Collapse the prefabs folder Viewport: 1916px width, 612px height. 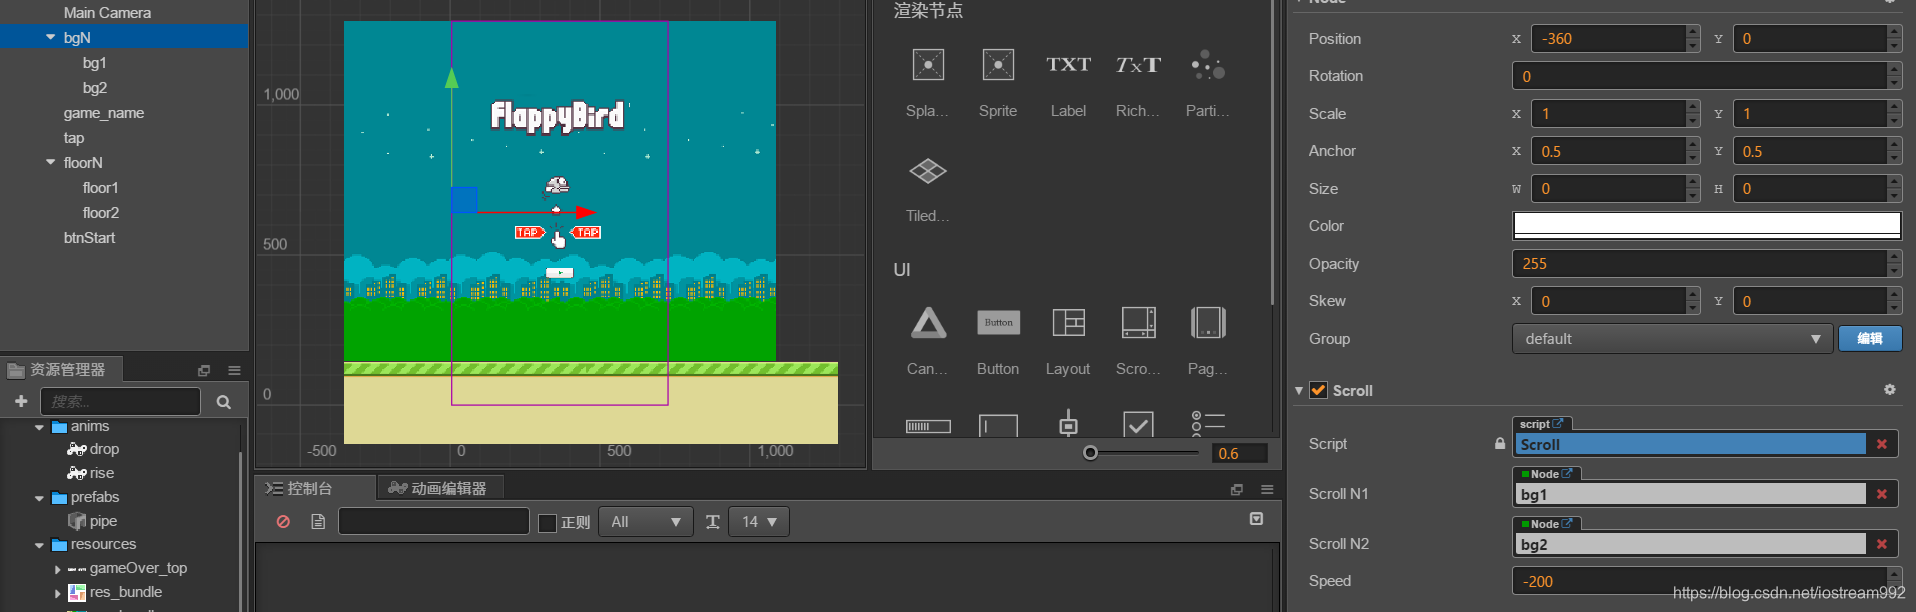click(x=40, y=498)
